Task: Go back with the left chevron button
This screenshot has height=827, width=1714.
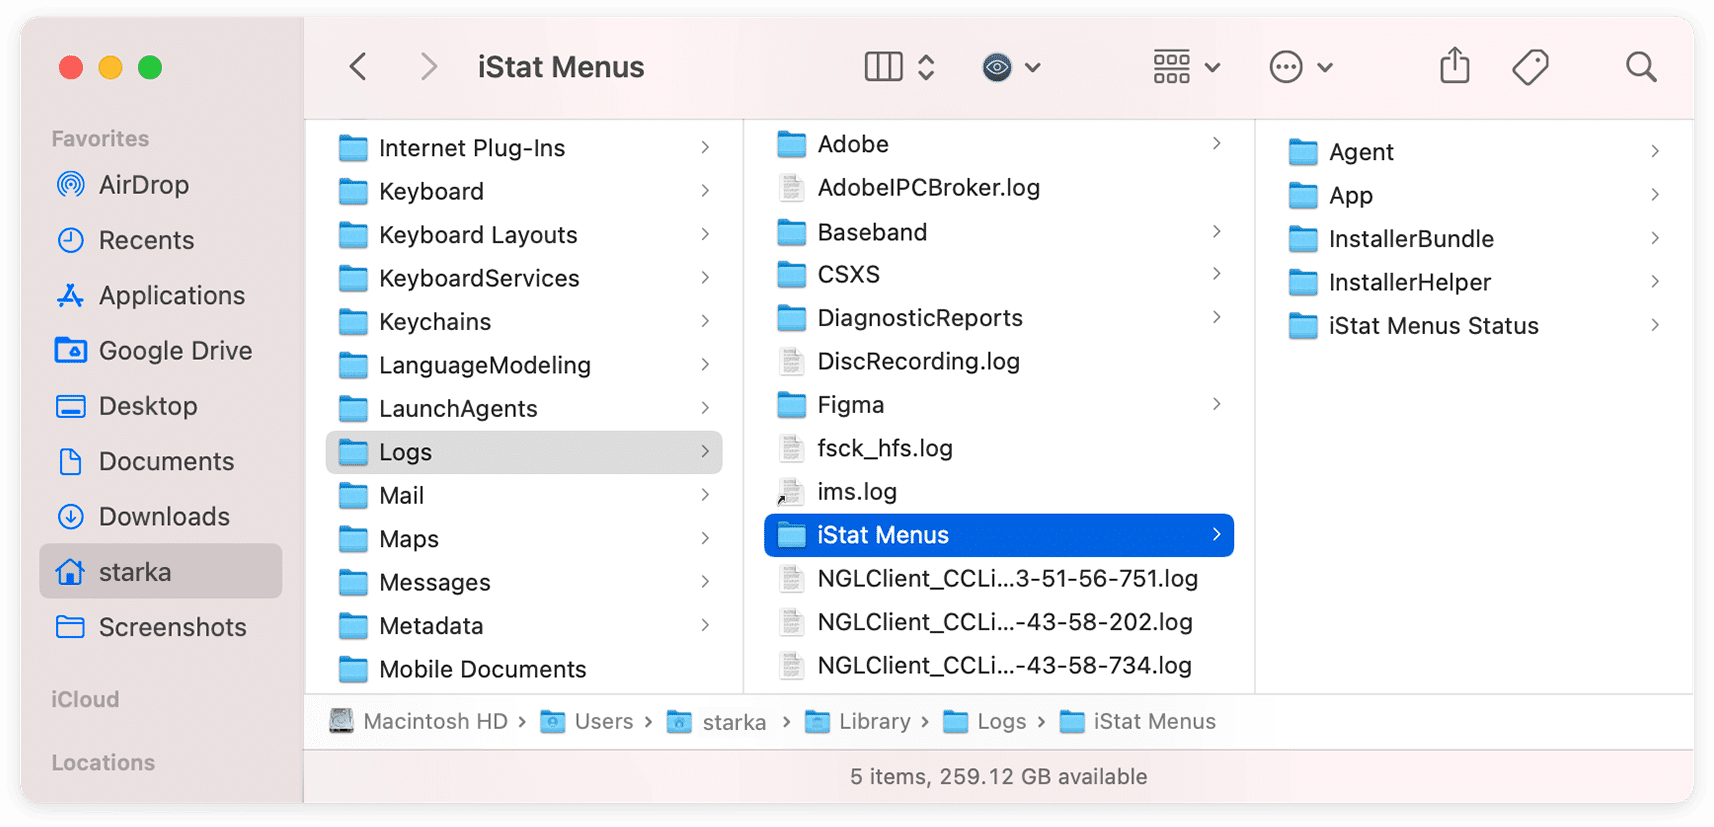Action: pos(358,67)
